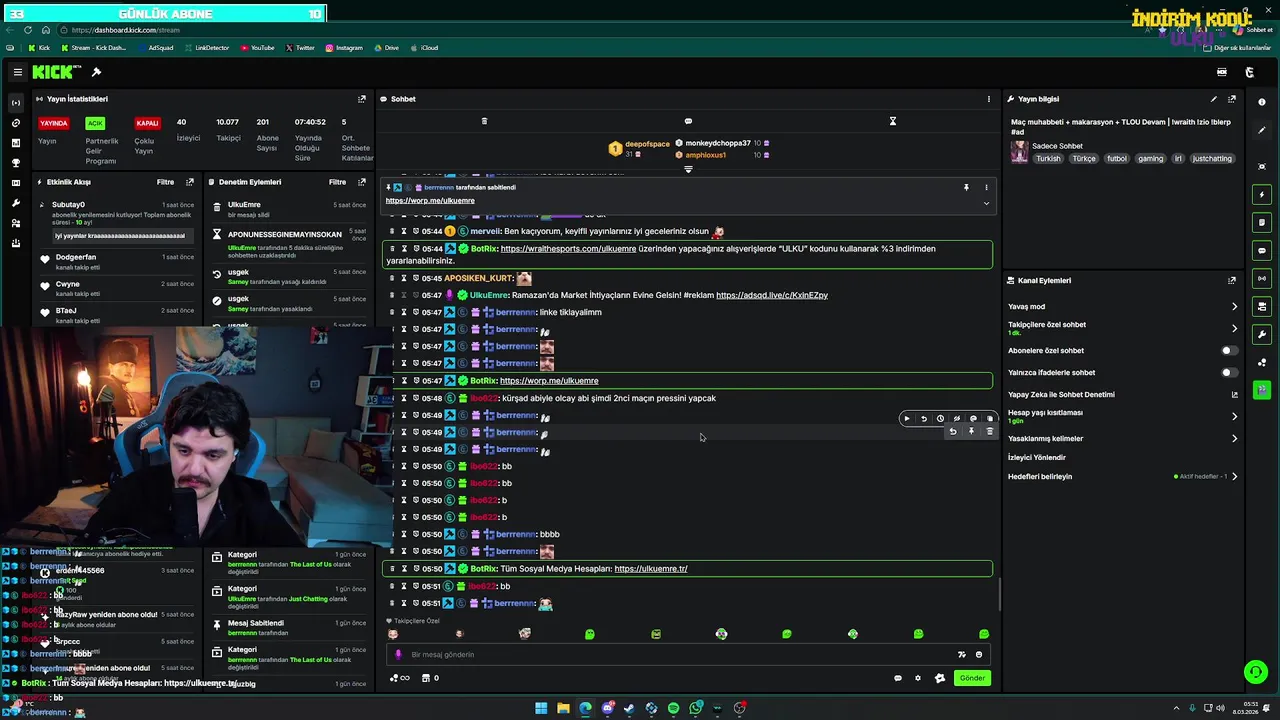The image size is (1280, 720).
Task: Click the browser address bar
Action: point(600,30)
